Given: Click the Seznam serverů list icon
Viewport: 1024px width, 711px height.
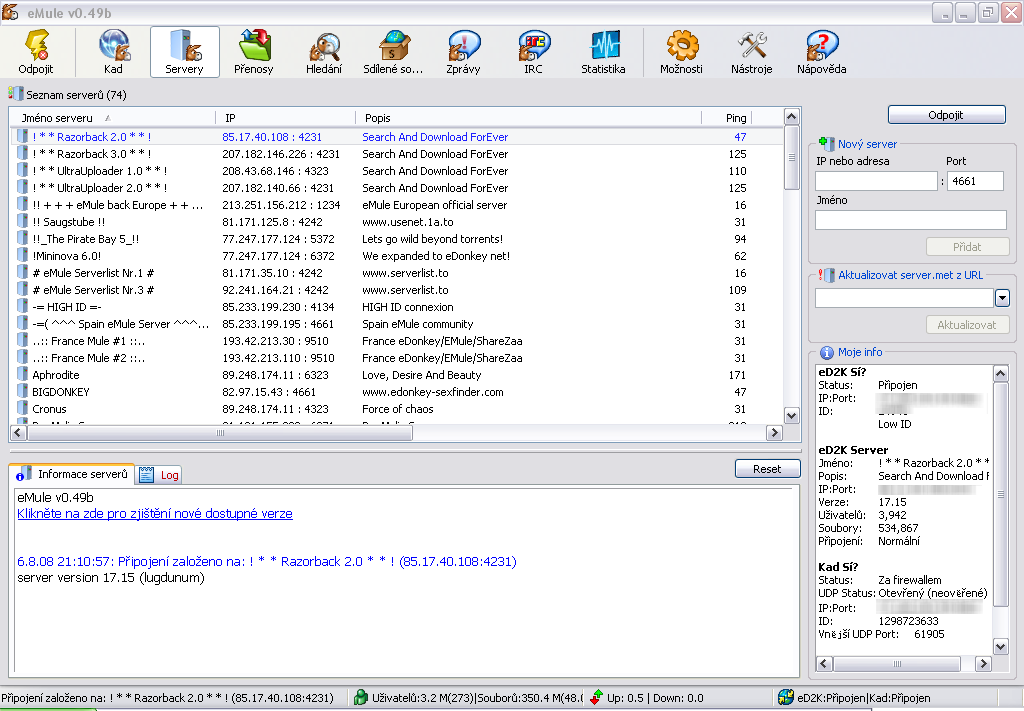Looking at the screenshot, I should 16,94.
